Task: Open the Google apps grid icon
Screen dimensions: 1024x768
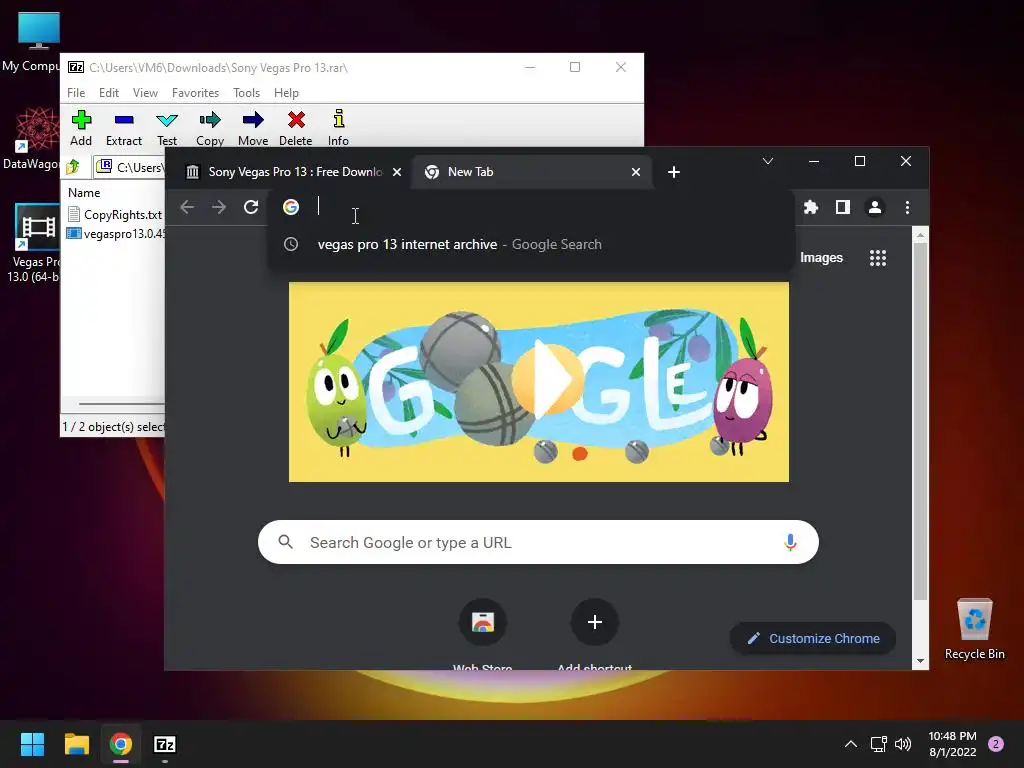Action: pyautogui.click(x=878, y=258)
